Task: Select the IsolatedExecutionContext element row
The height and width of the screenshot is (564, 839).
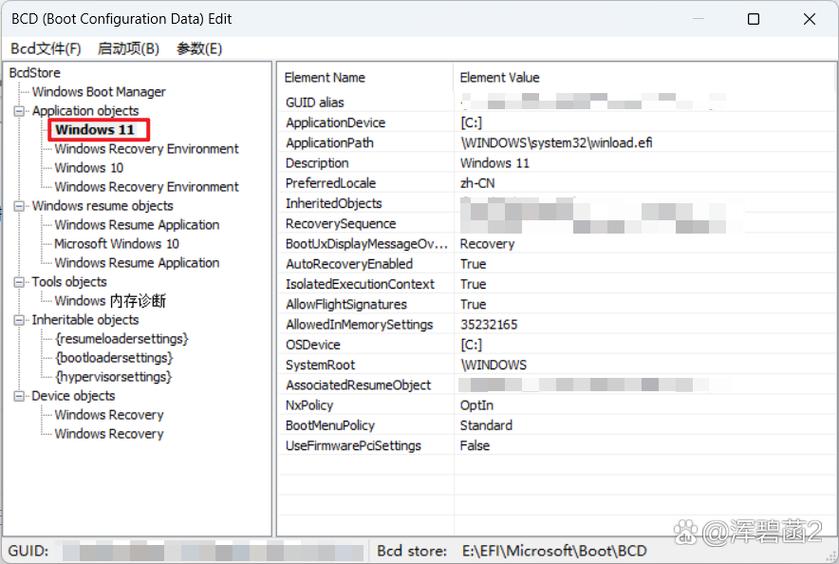Action: (556, 284)
